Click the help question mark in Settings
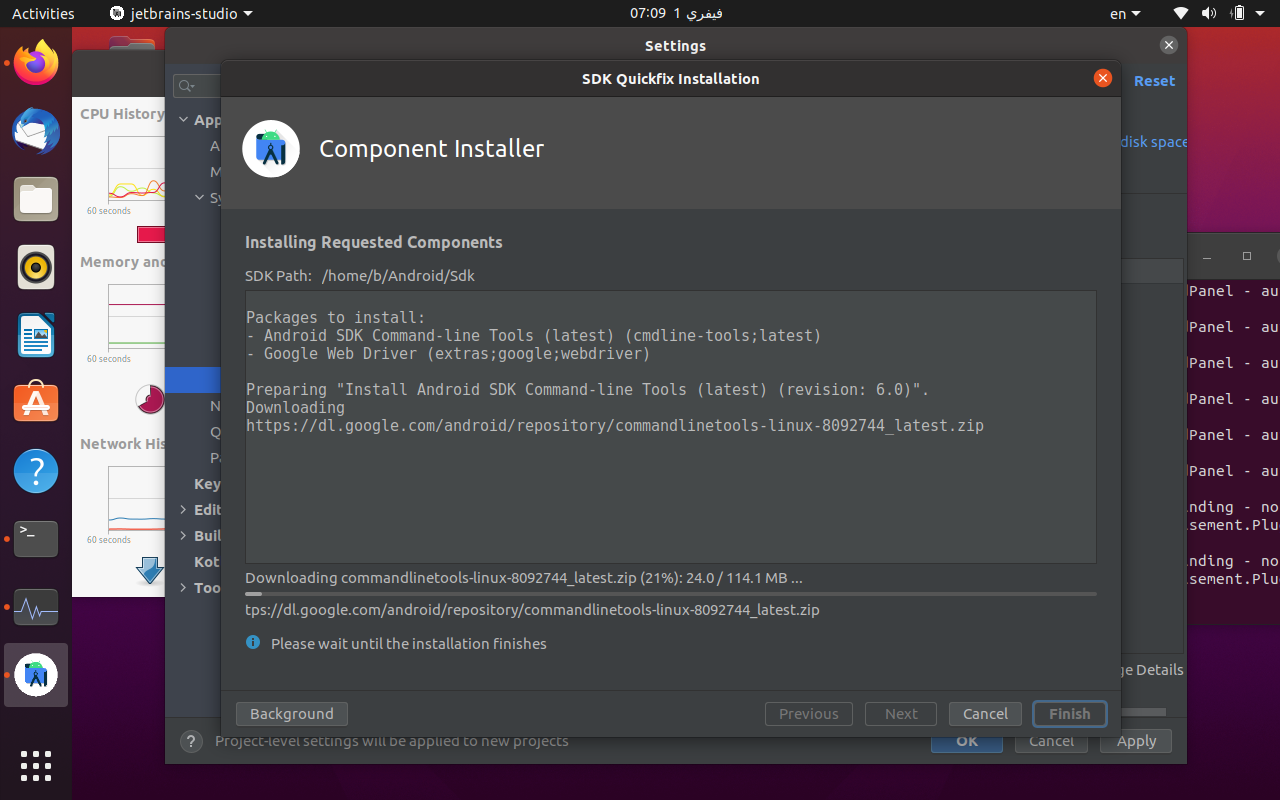This screenshot has width=1280, height=800. pos(191,741)
